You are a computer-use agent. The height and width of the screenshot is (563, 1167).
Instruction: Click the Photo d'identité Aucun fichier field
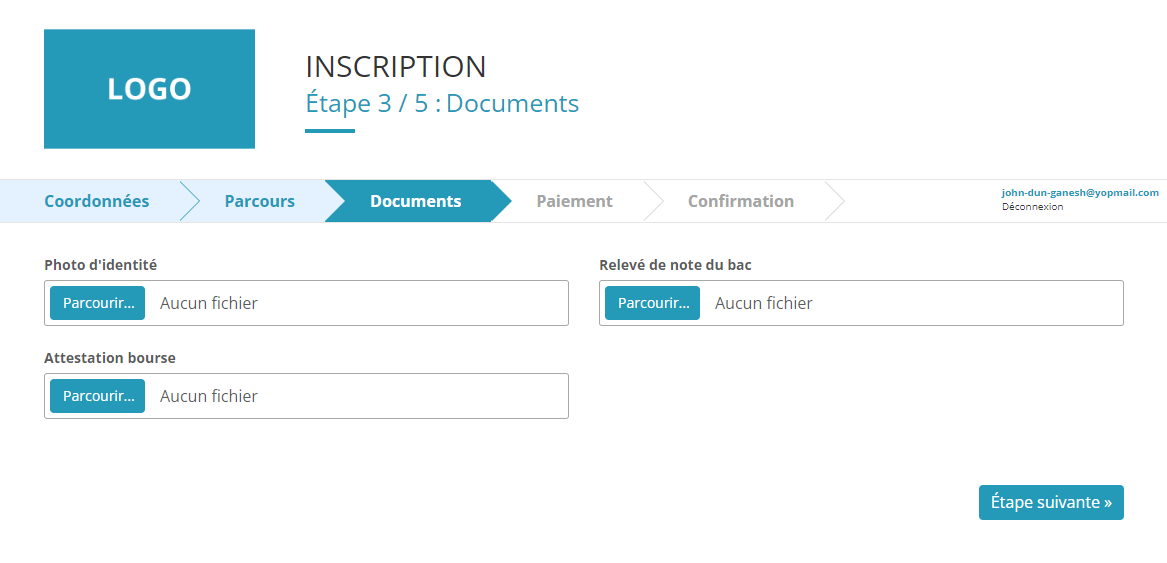click(x=307, y=303)
